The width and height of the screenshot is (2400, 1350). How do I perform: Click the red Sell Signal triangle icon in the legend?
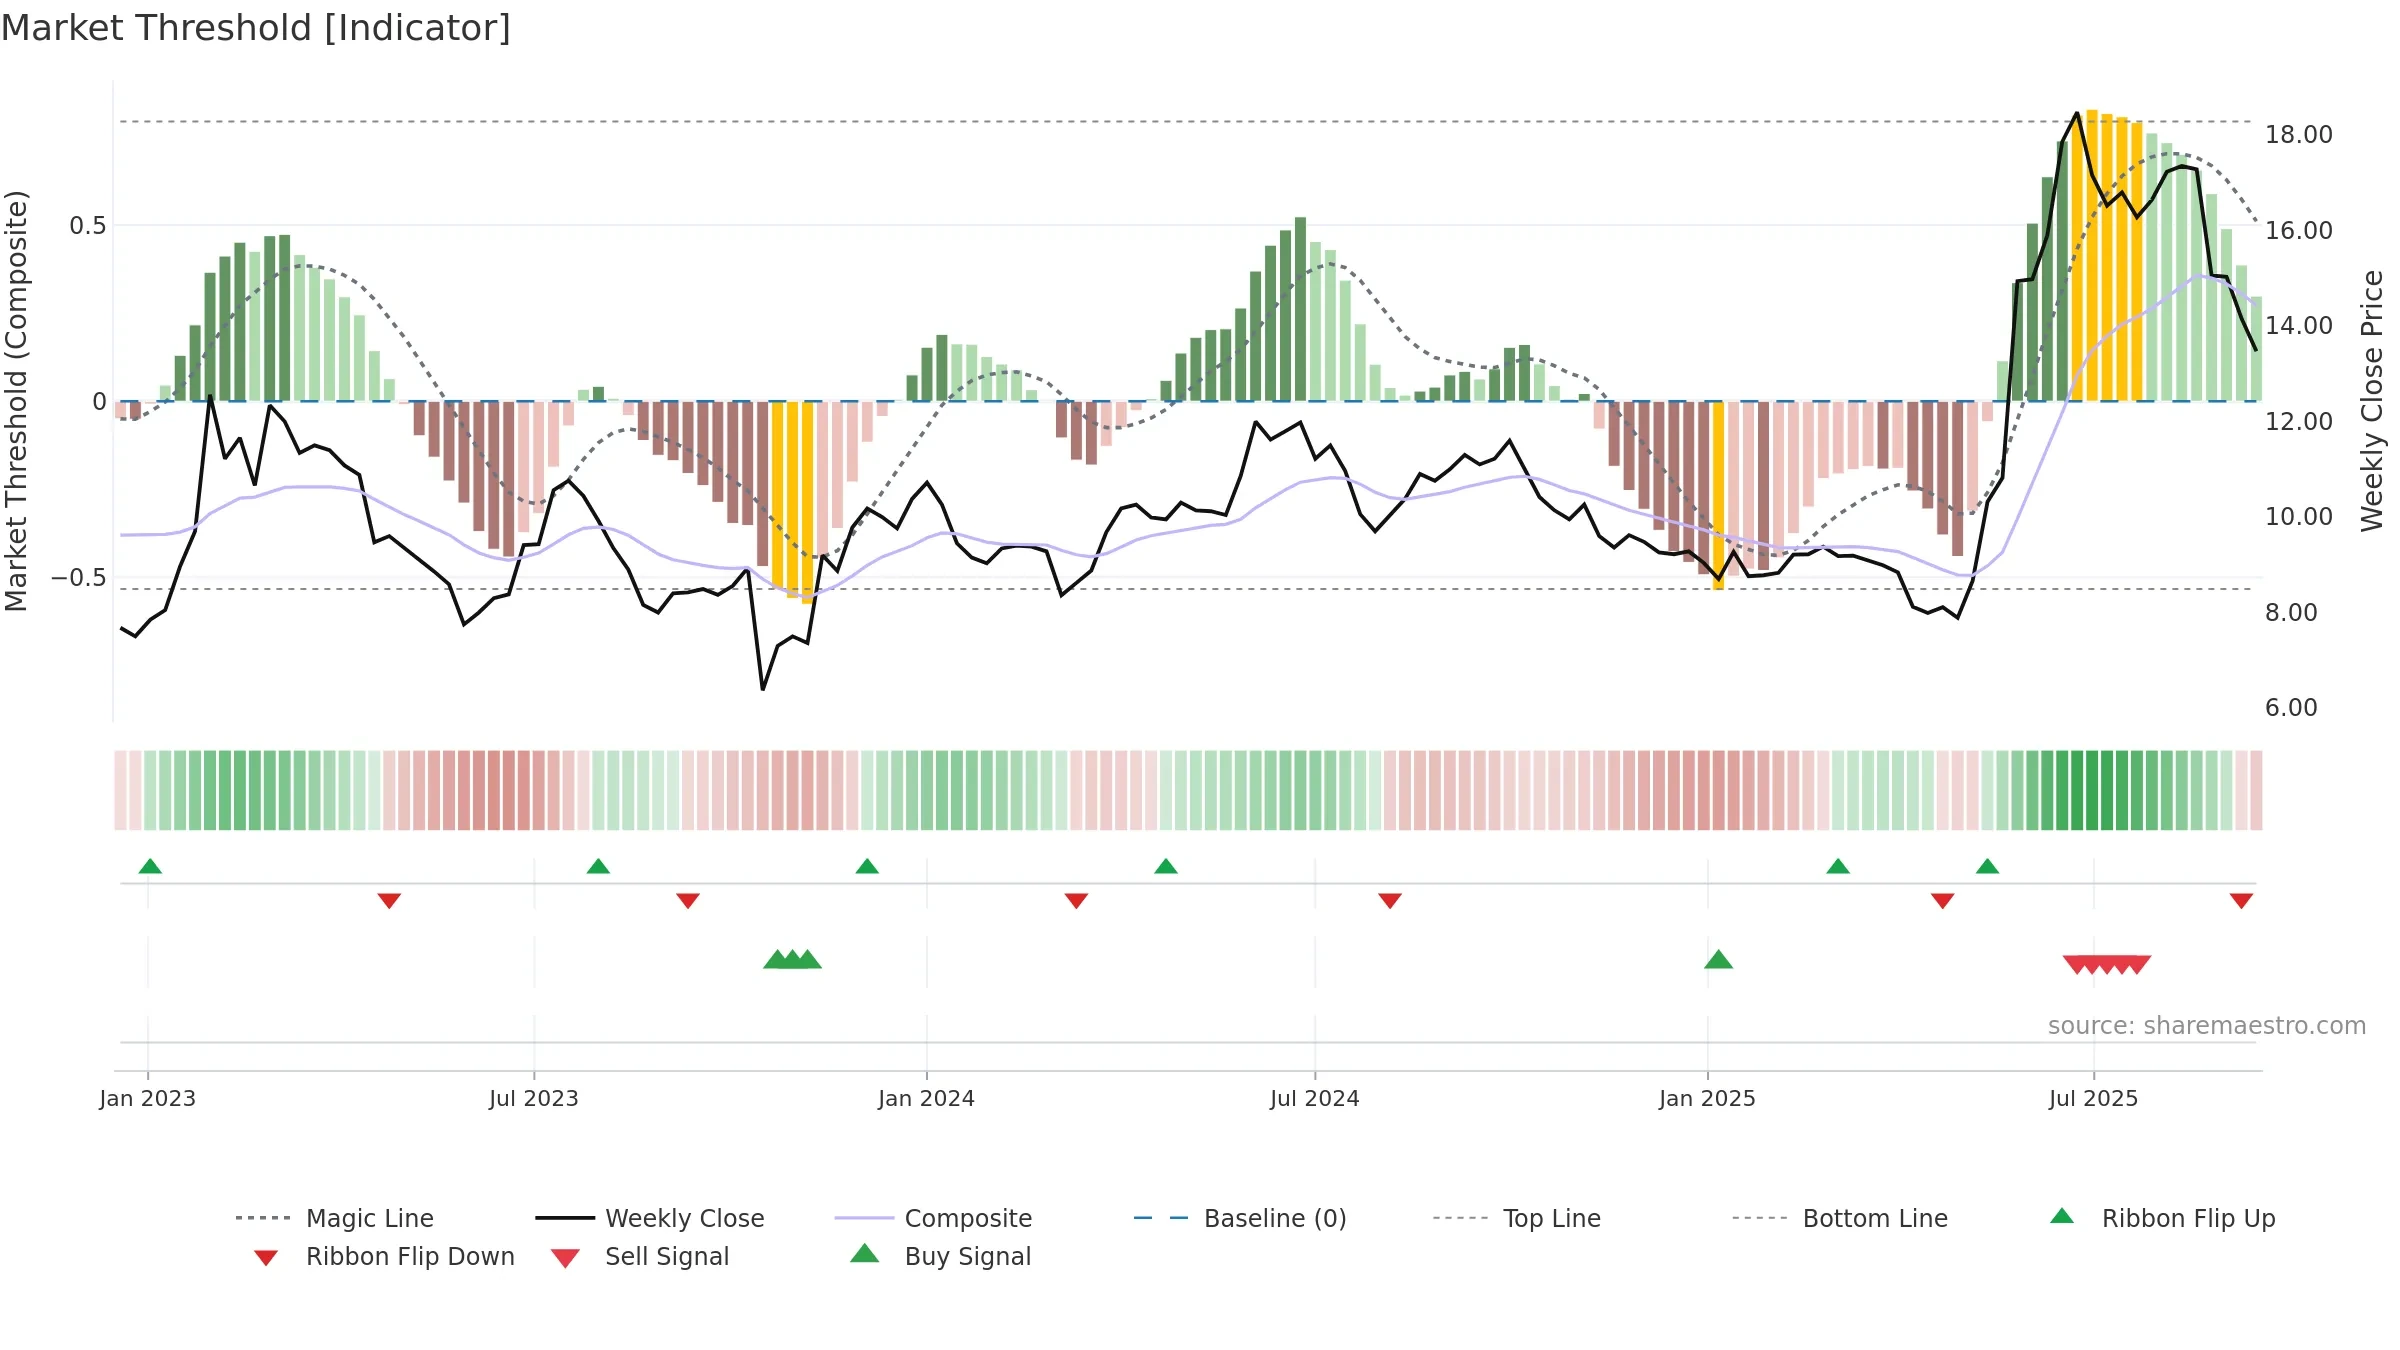point(566,1259)
